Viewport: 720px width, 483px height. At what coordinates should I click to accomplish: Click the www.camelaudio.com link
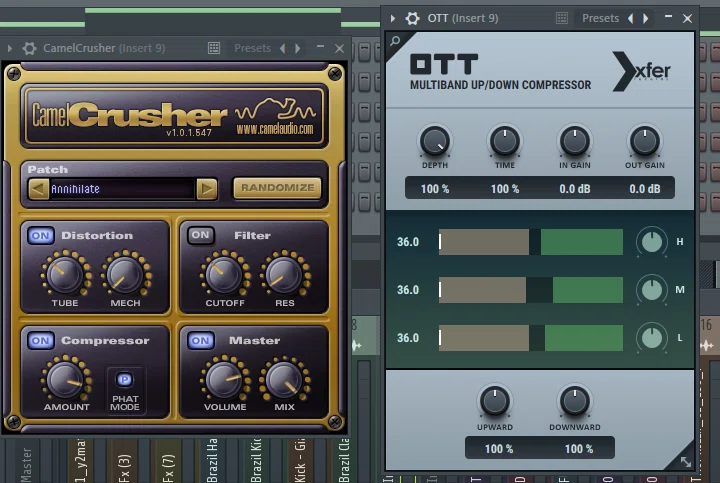click(275, 129)
